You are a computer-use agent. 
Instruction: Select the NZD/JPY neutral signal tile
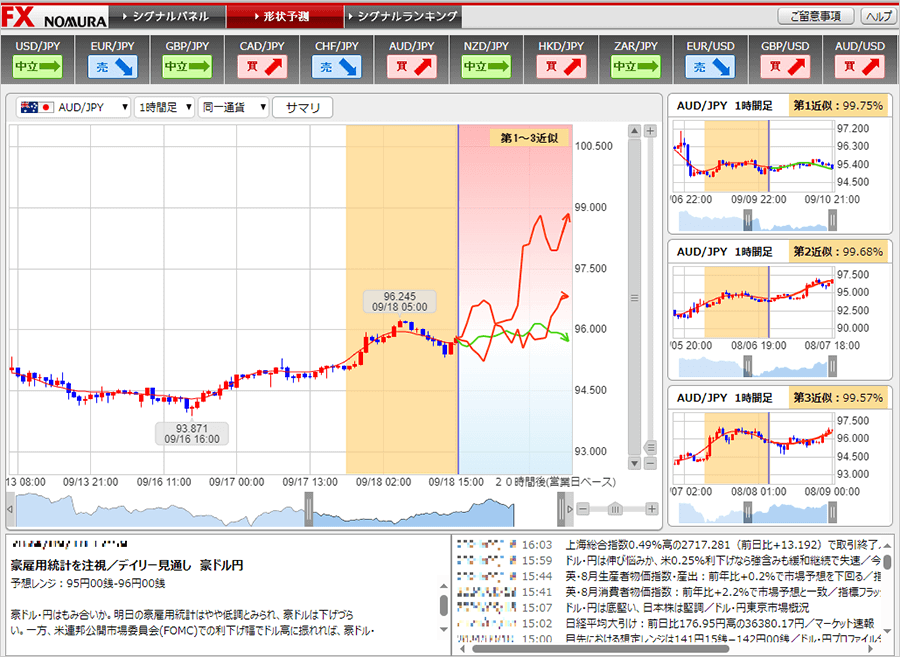[x=486, y=60]
